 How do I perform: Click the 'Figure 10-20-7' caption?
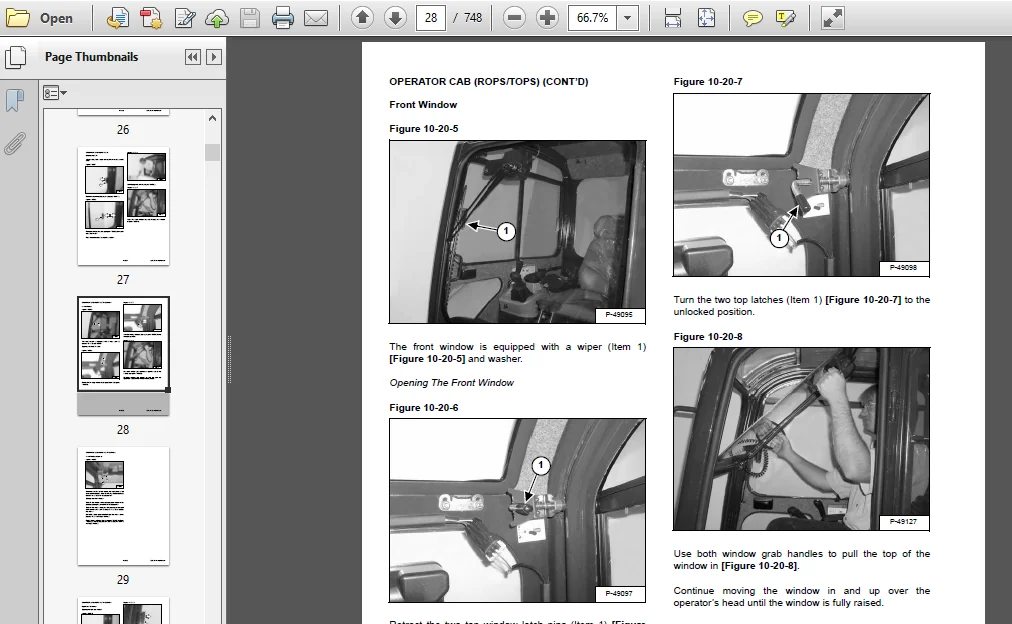click(707, 81)
